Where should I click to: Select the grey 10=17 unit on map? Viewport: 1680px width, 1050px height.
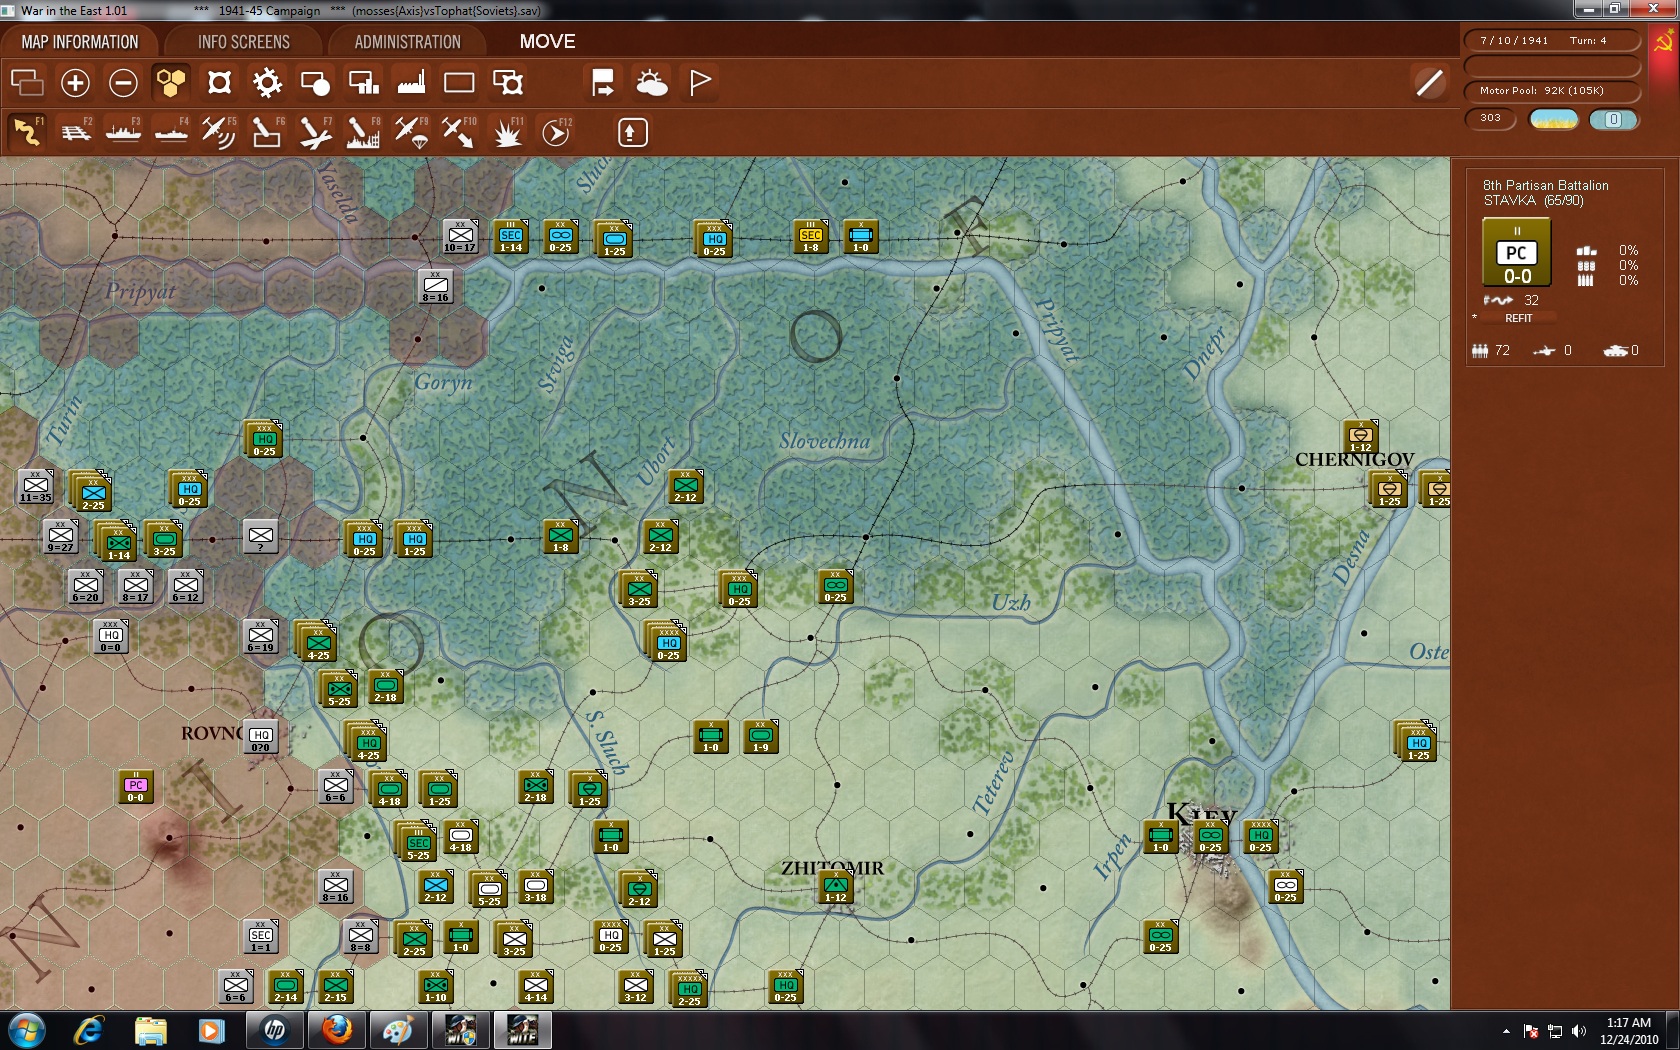[x=460, y=237]
